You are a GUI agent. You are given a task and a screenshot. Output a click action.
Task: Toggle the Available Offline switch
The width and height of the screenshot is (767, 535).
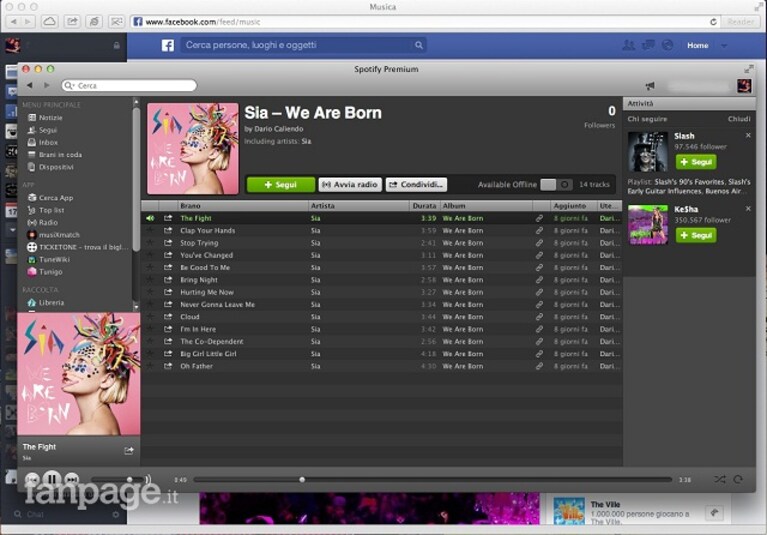[x=556, y=184]
